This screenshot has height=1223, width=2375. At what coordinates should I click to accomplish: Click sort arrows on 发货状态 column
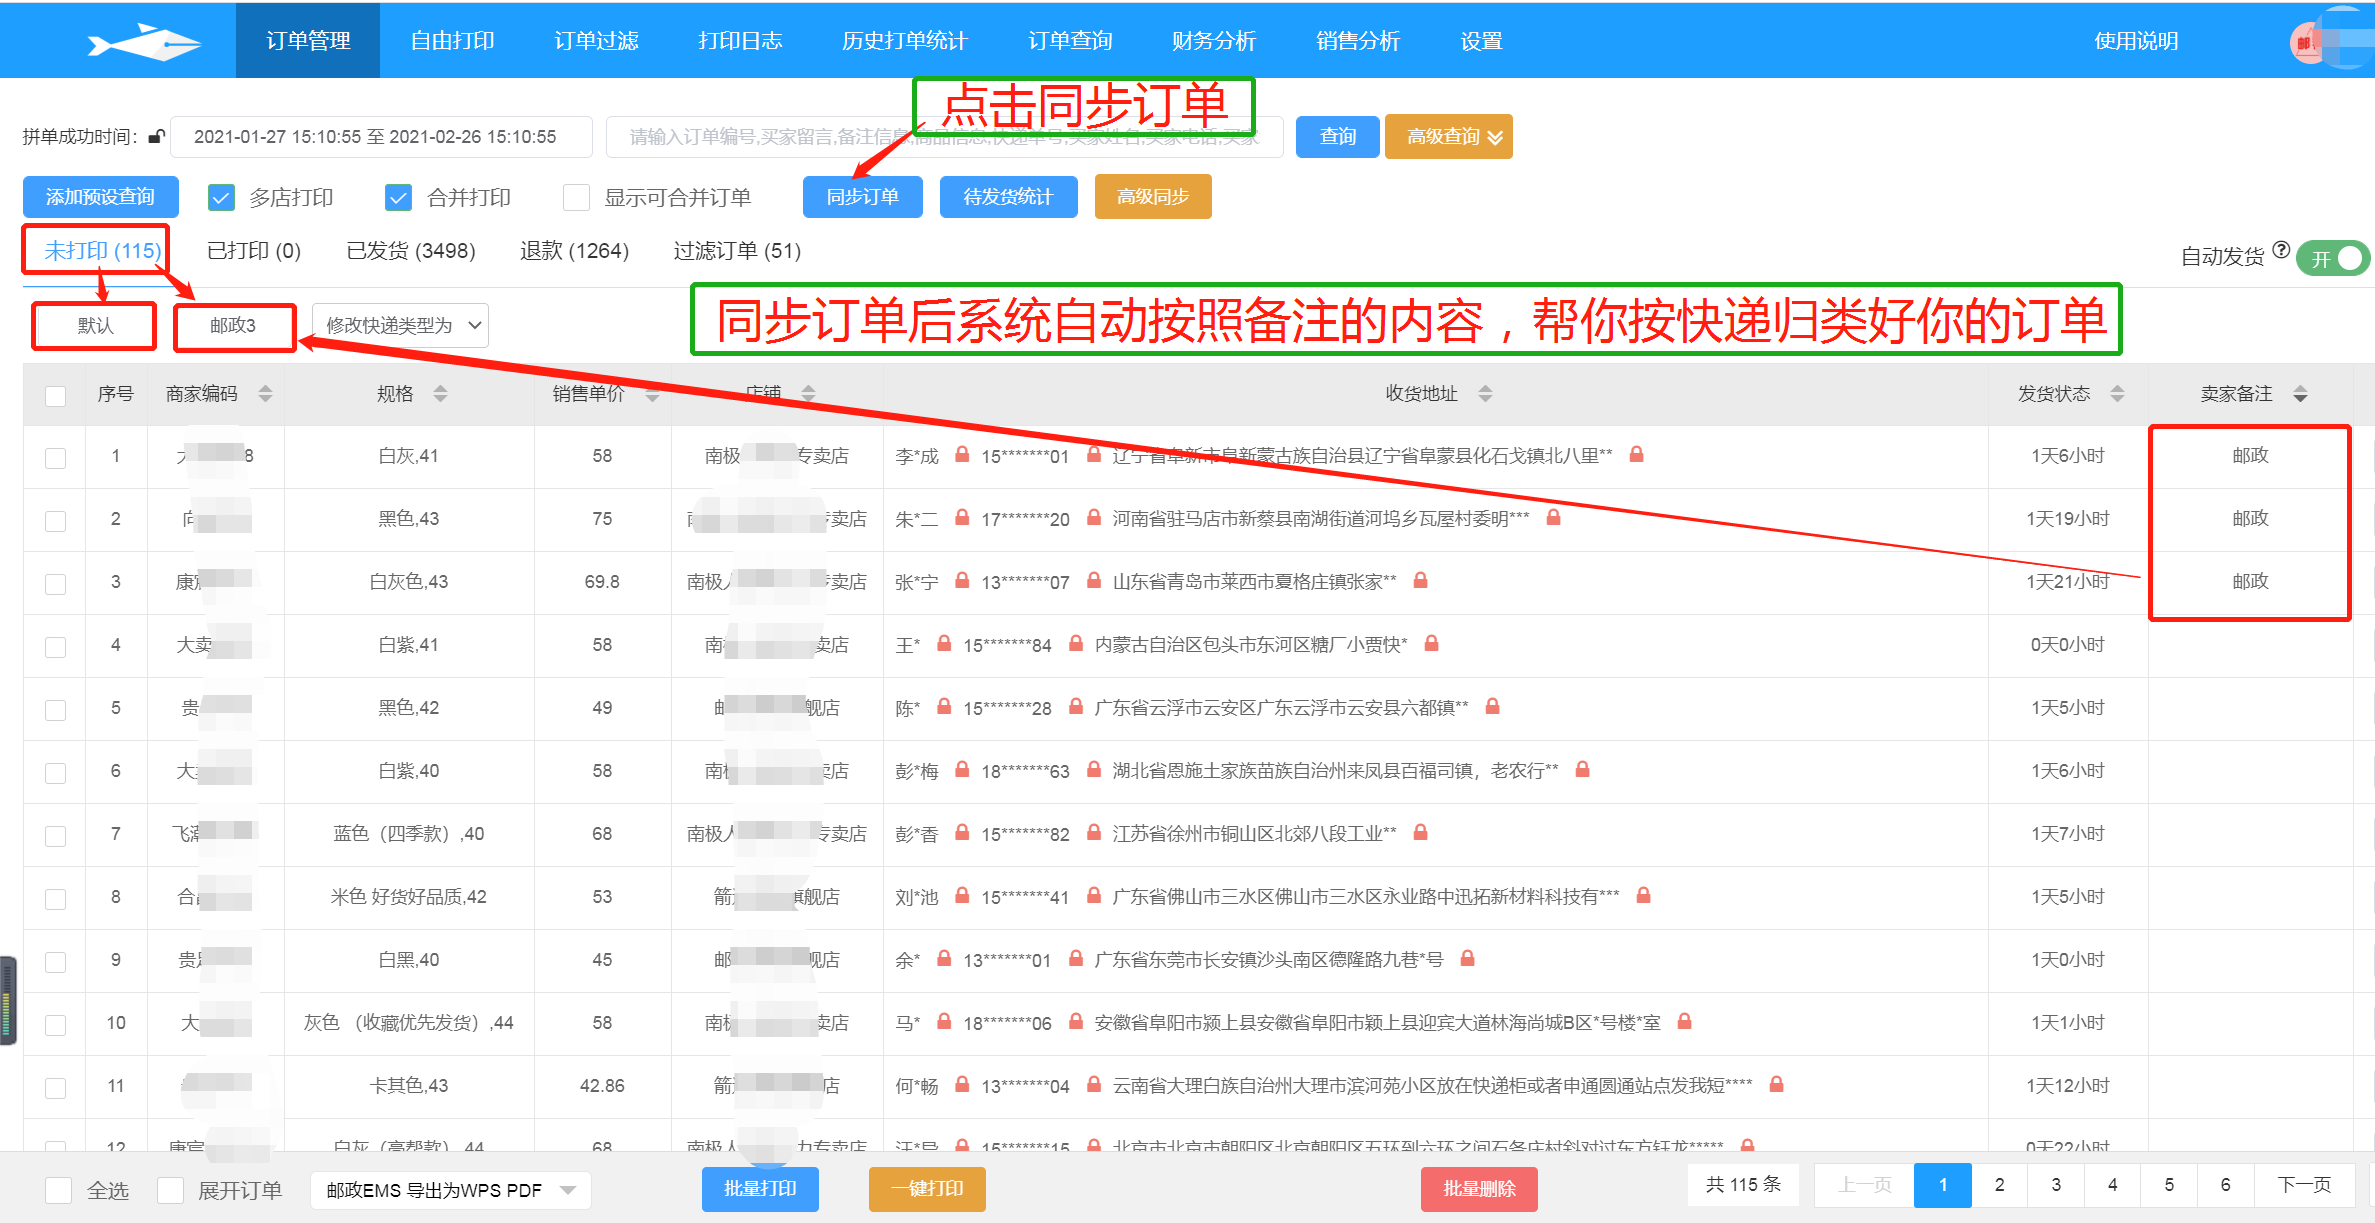[2117, 394]
